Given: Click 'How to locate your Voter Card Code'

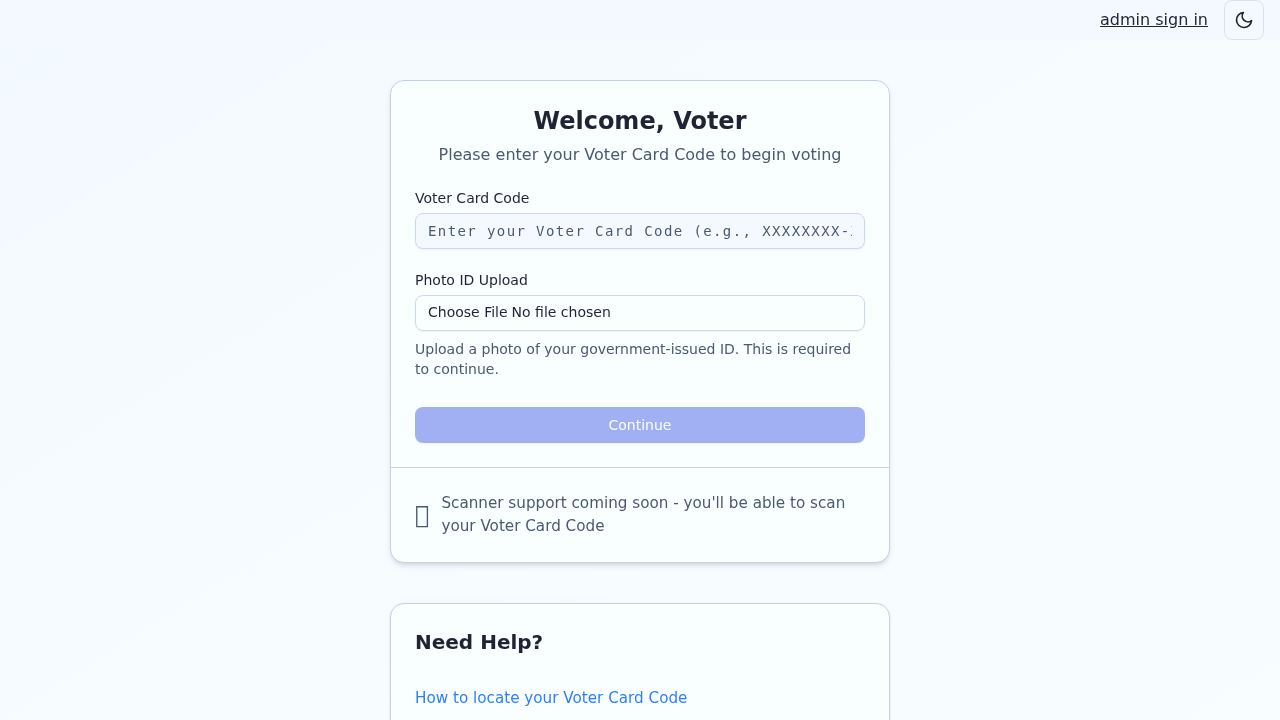Looking at the screenshot, I should [x=551, y=697].
